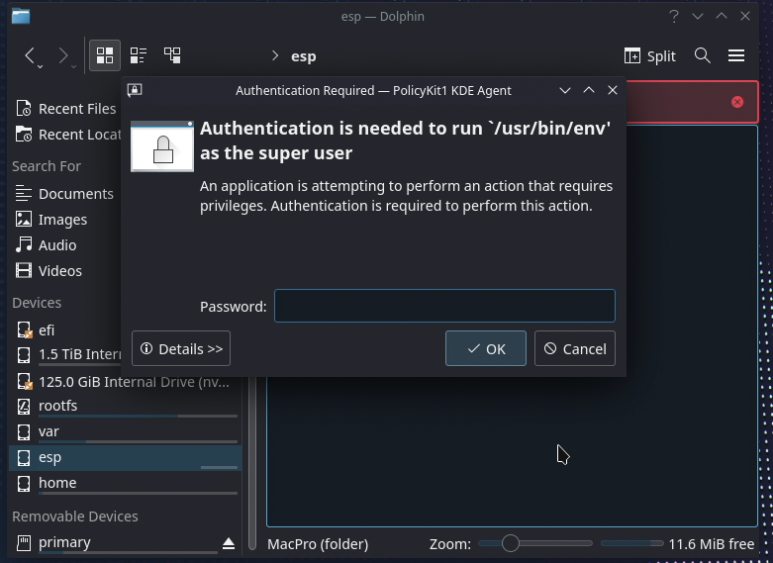The width and height of the screenshot is (773, 563).
Task: Open the 125.0 GiB Internal Drive
Action: coord(125,382)
